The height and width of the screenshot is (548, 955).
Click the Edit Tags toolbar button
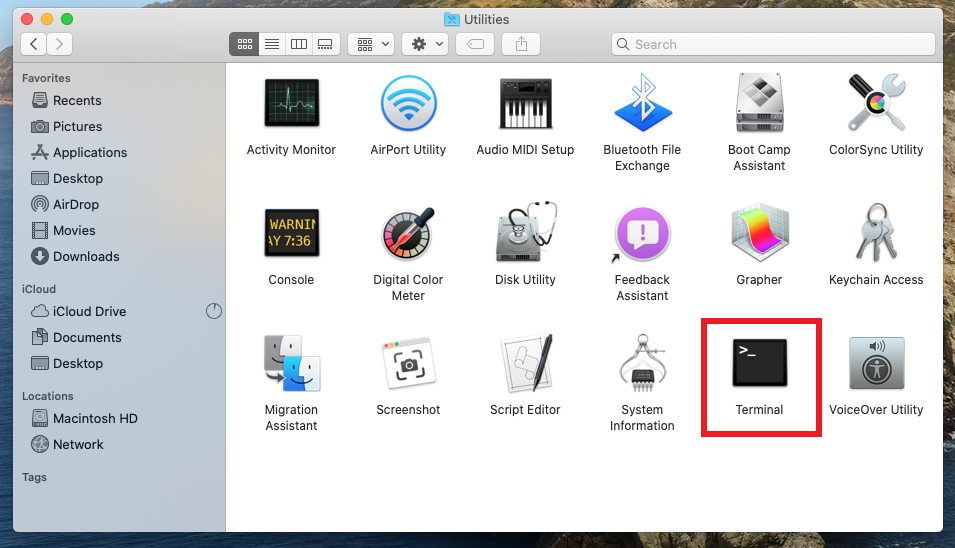click(x=475, y=44)
